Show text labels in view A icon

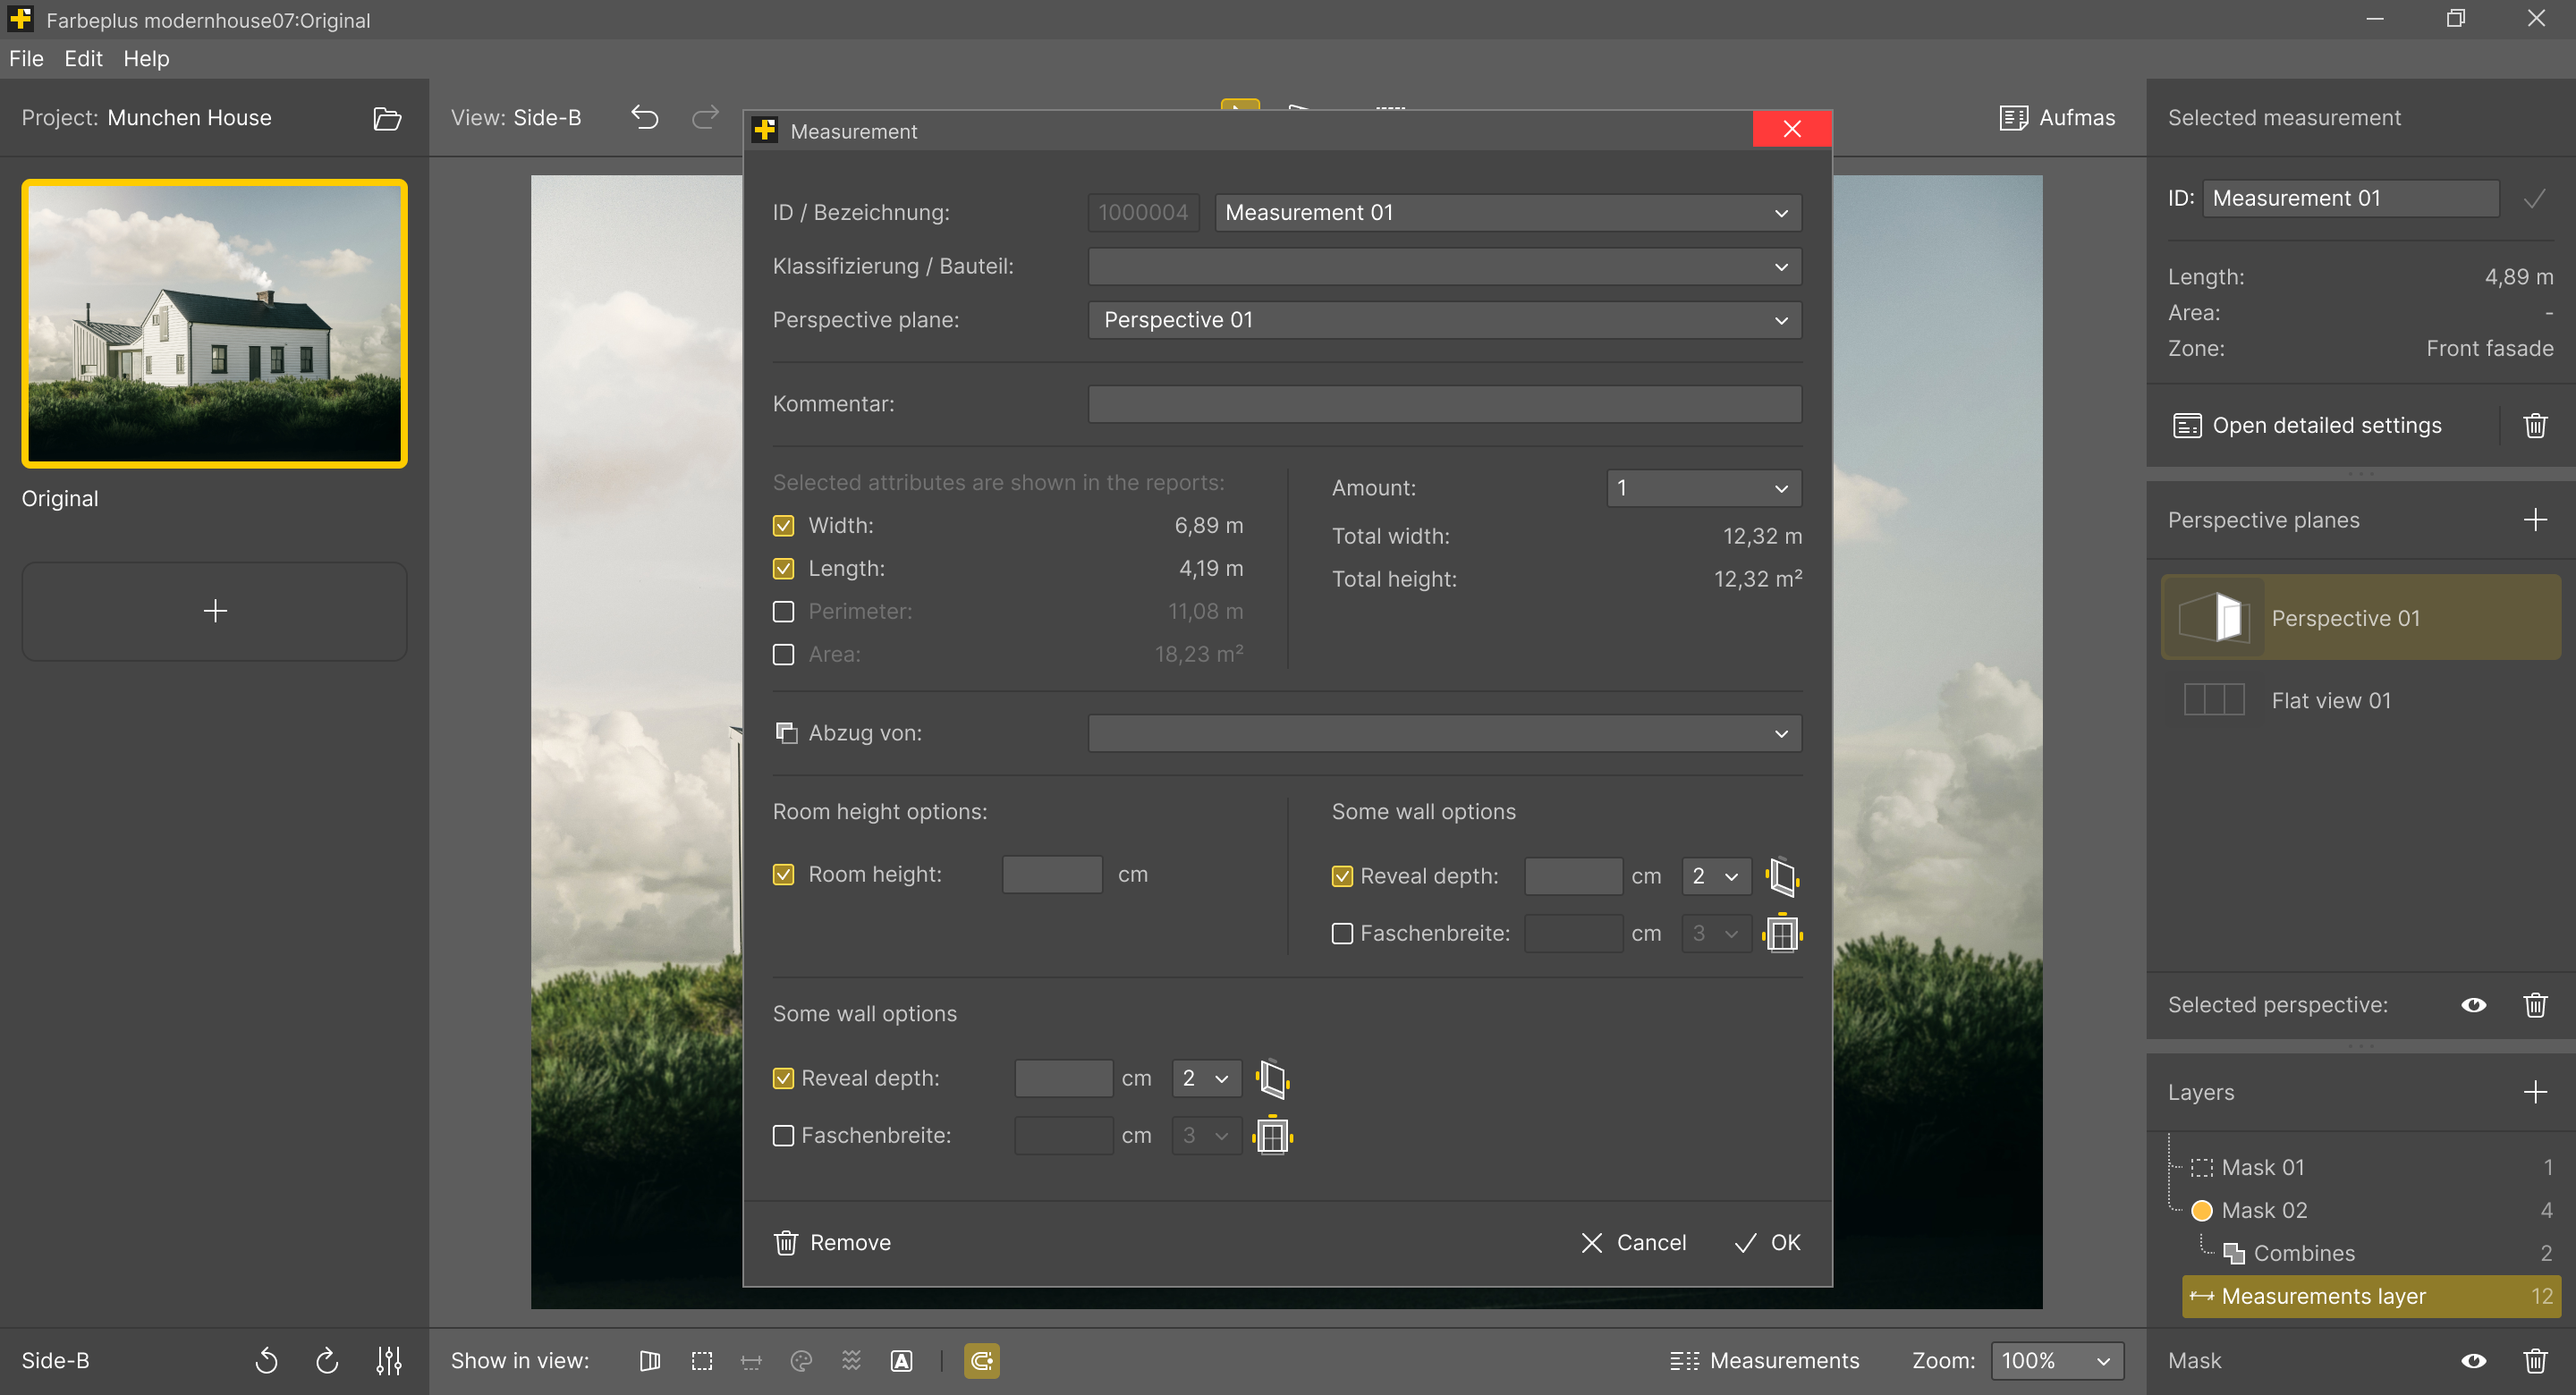901,1361
